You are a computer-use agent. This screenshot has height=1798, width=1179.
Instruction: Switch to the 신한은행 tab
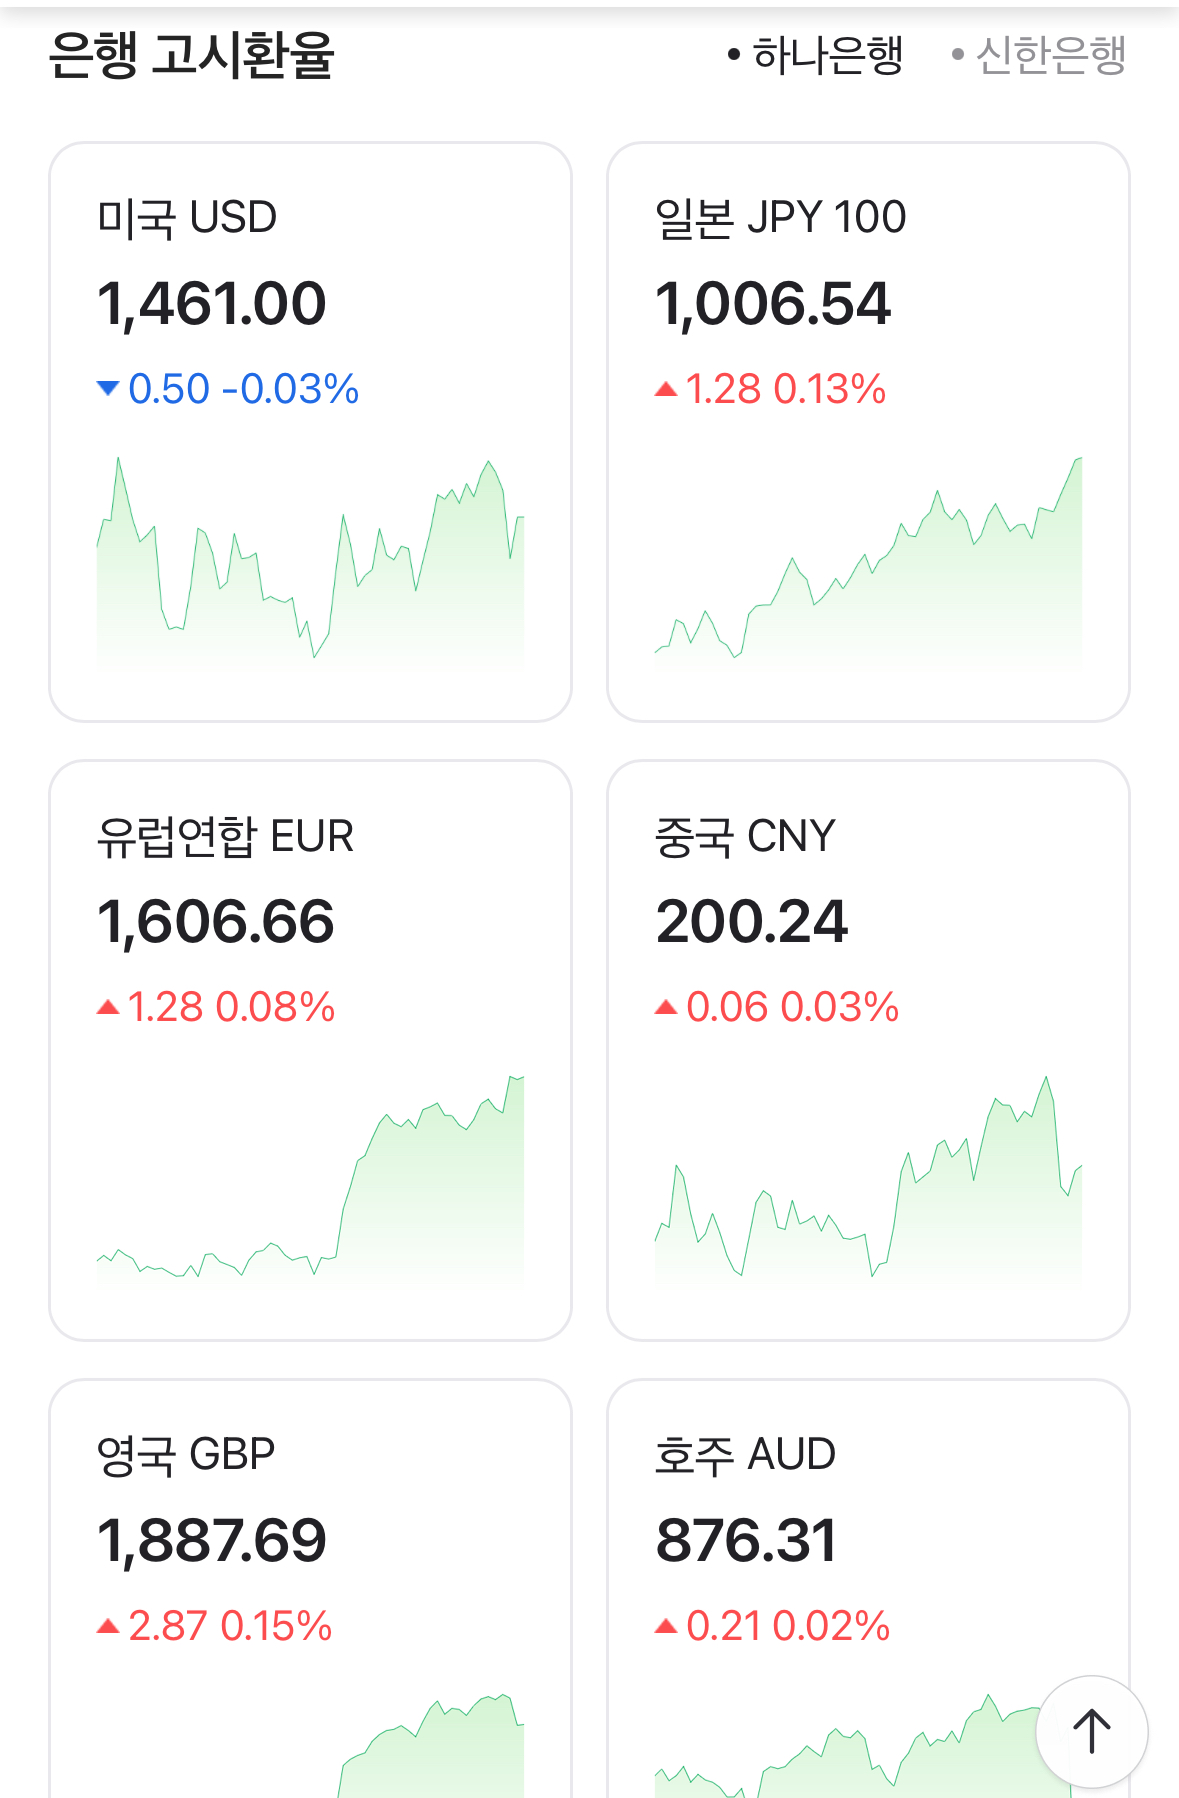coord(1040,55)
